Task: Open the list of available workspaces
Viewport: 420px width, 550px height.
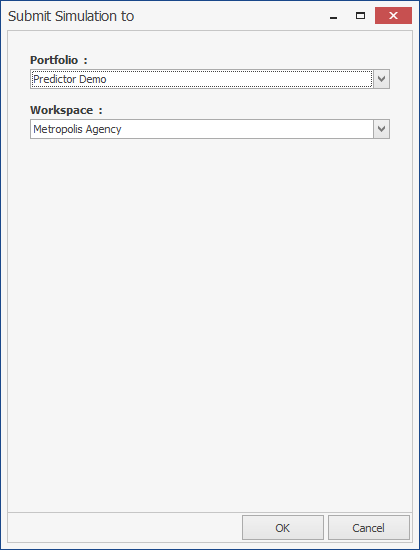Action: point(381,129)
